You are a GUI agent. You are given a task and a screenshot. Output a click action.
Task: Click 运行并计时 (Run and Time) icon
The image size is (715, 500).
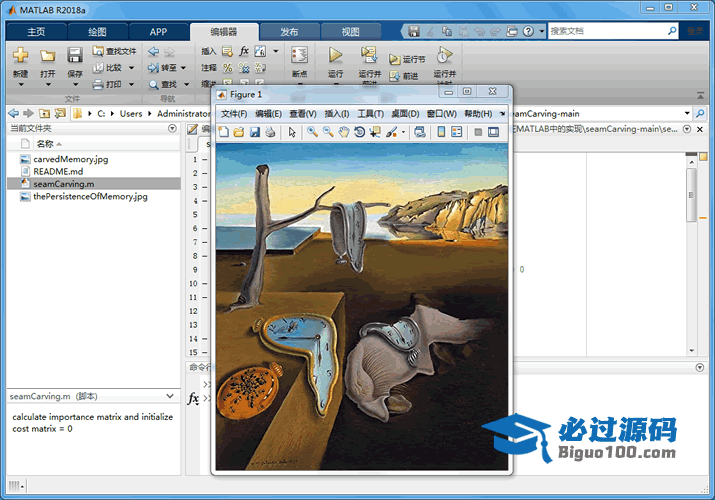(x=444, y=55)
